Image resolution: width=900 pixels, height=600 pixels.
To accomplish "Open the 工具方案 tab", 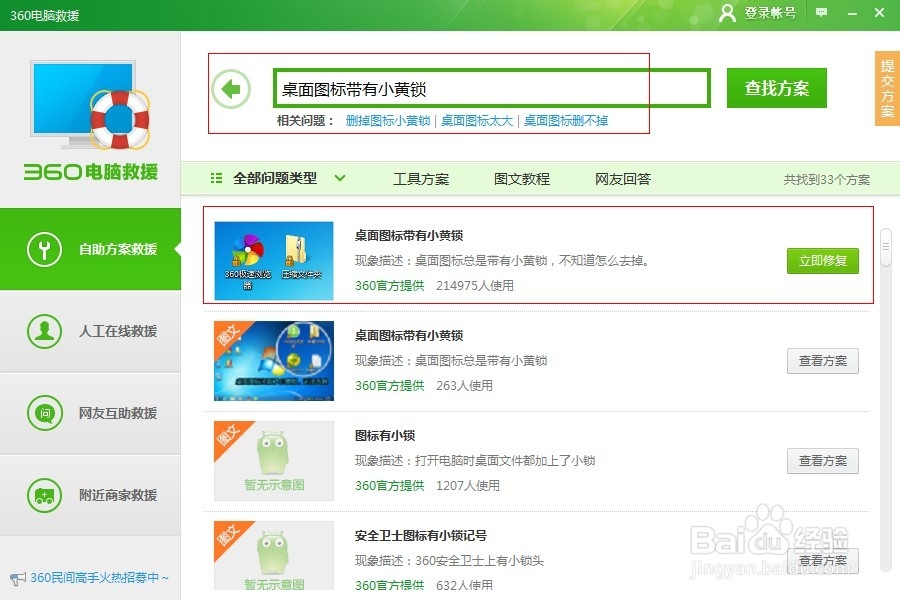I will (x=422, y=178).
